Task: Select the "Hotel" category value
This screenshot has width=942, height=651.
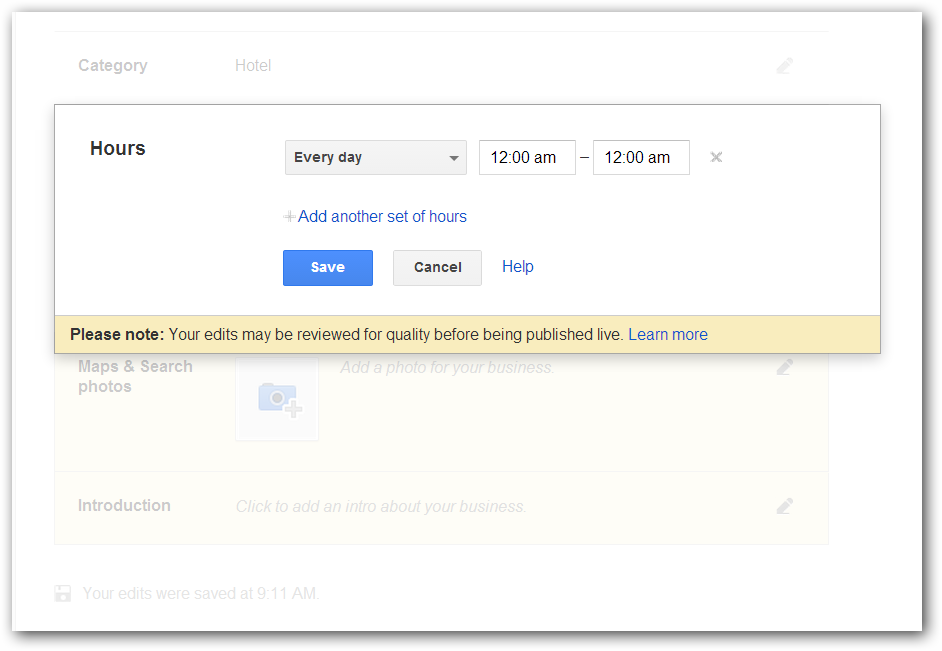Action: point(253,66)
